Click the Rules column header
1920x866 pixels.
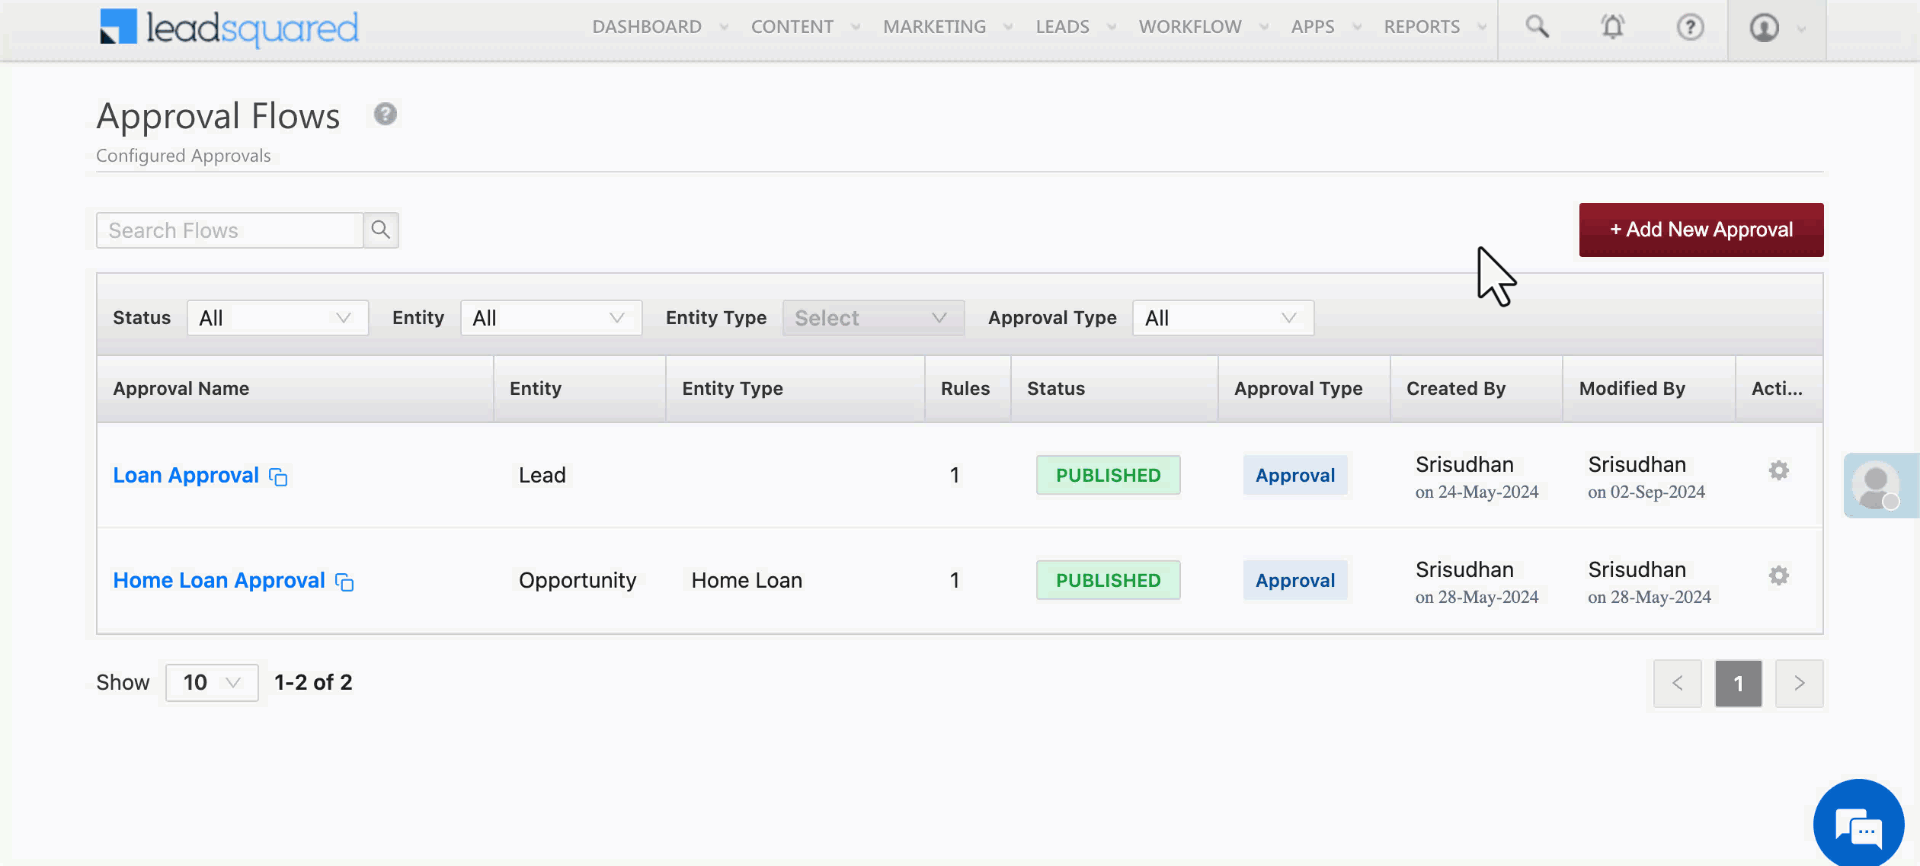point(967,389)
